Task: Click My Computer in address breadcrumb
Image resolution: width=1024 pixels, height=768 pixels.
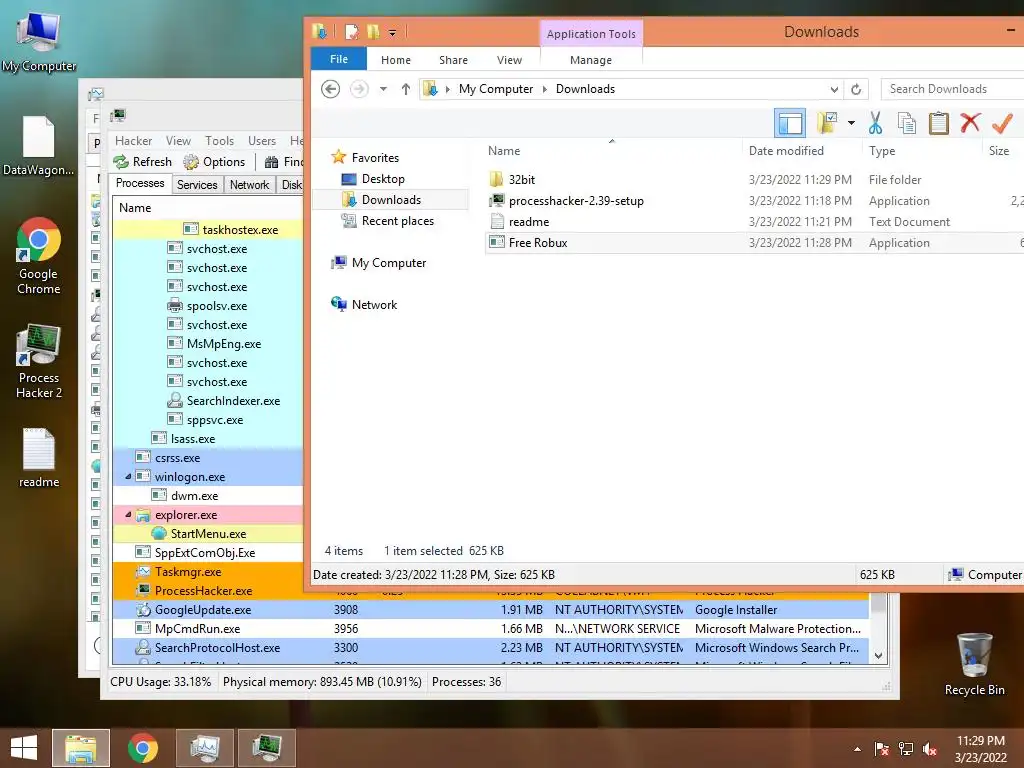Action: point(496,89)
